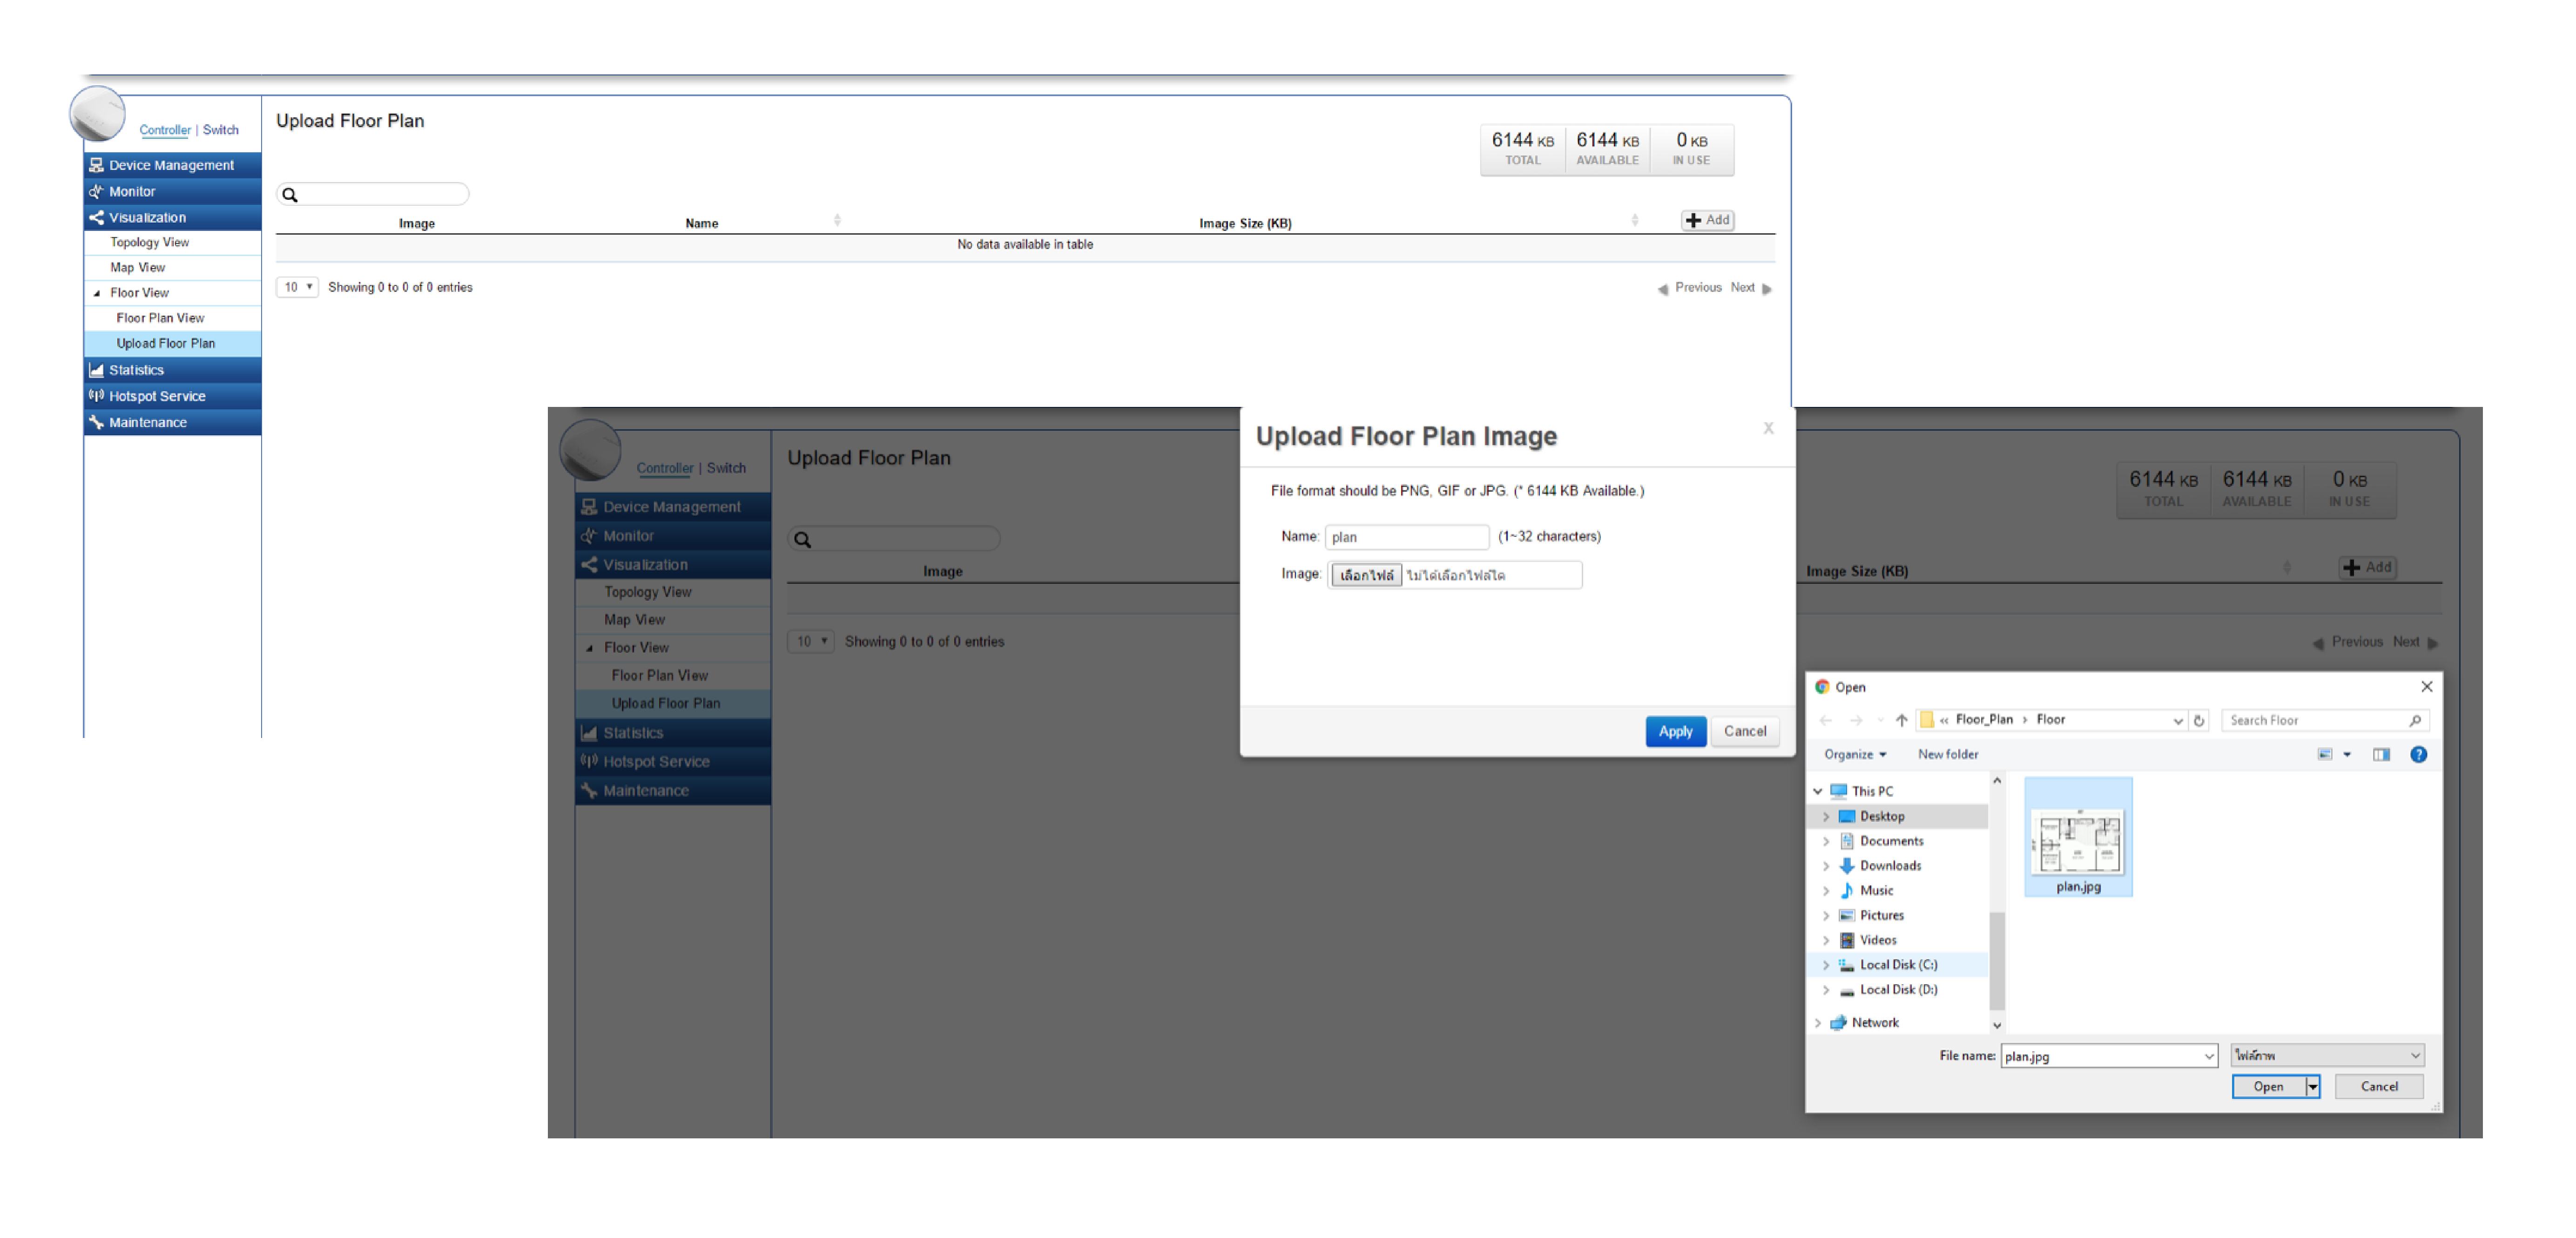This screenshot has width=2576, height=1238.
Task: Select Music folder in Open dialog
Action: (1875, 890)
